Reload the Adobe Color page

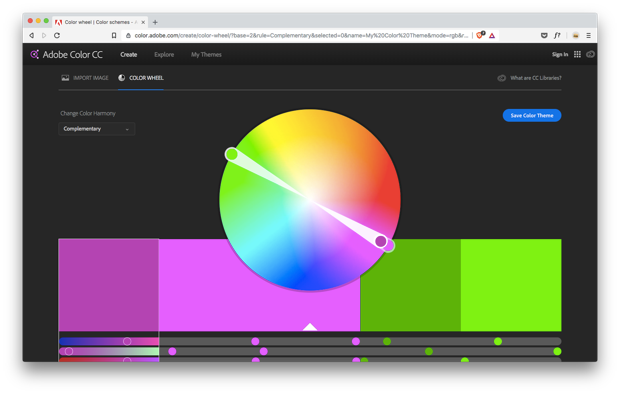tap(57, 35)
